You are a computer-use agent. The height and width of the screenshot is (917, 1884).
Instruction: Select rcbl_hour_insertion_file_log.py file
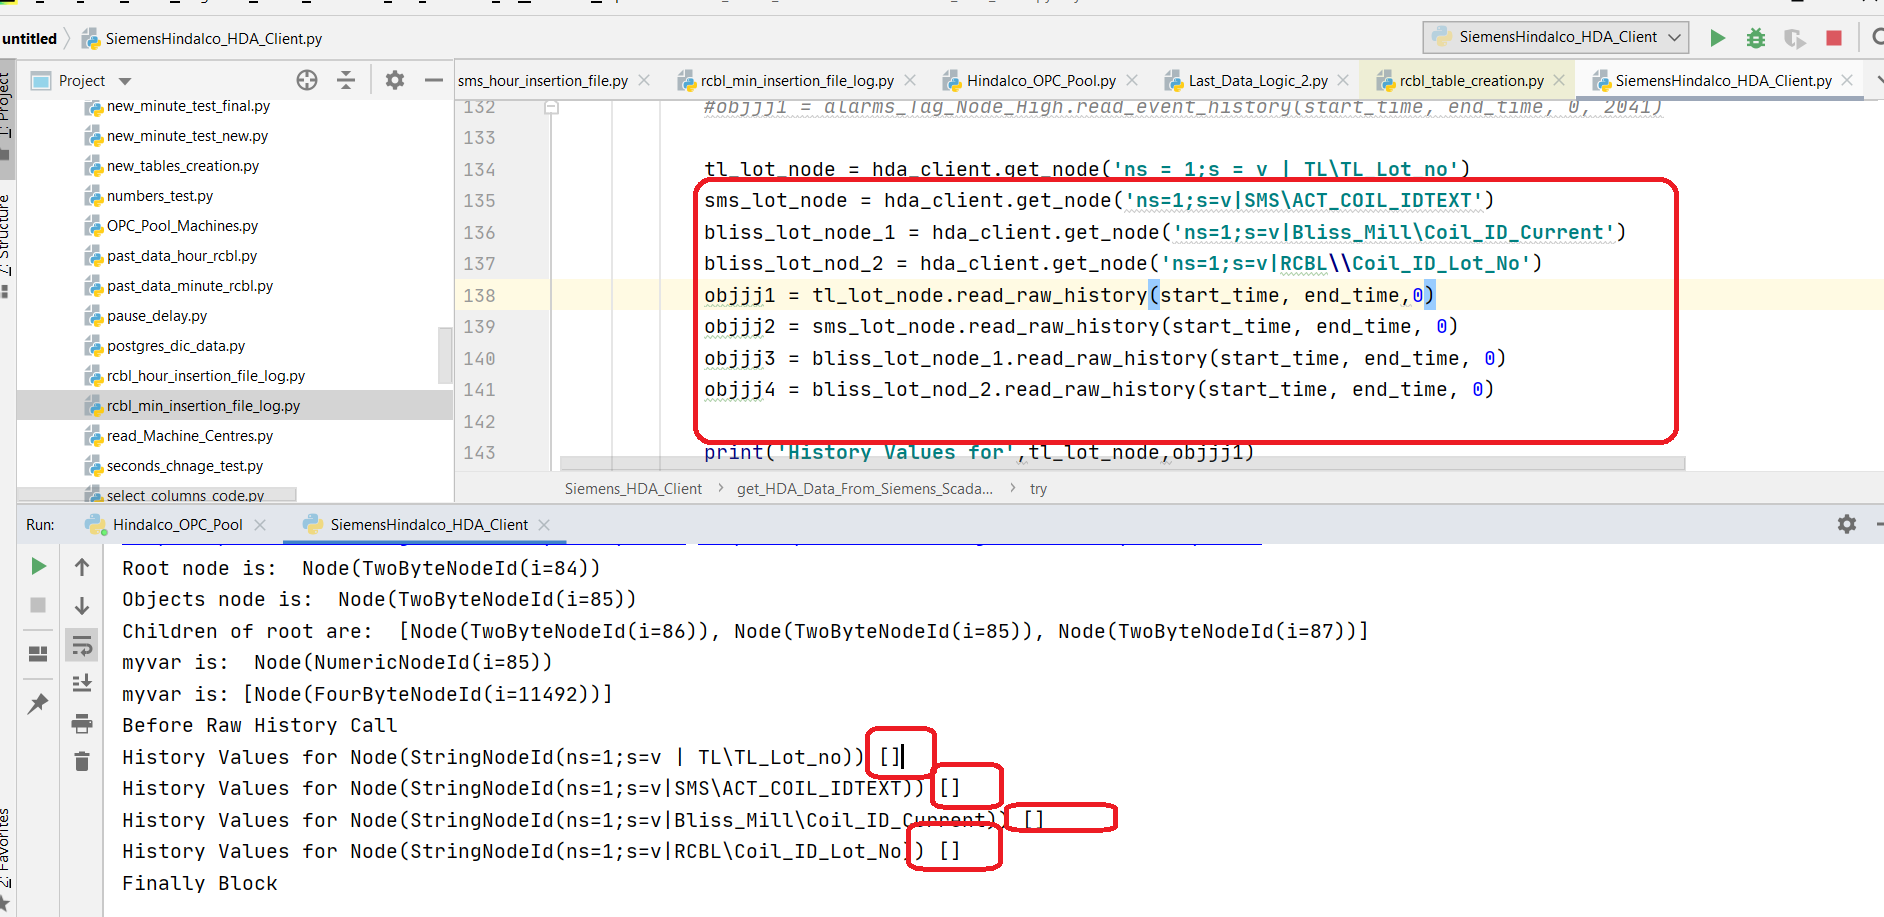tap(206, 376)
